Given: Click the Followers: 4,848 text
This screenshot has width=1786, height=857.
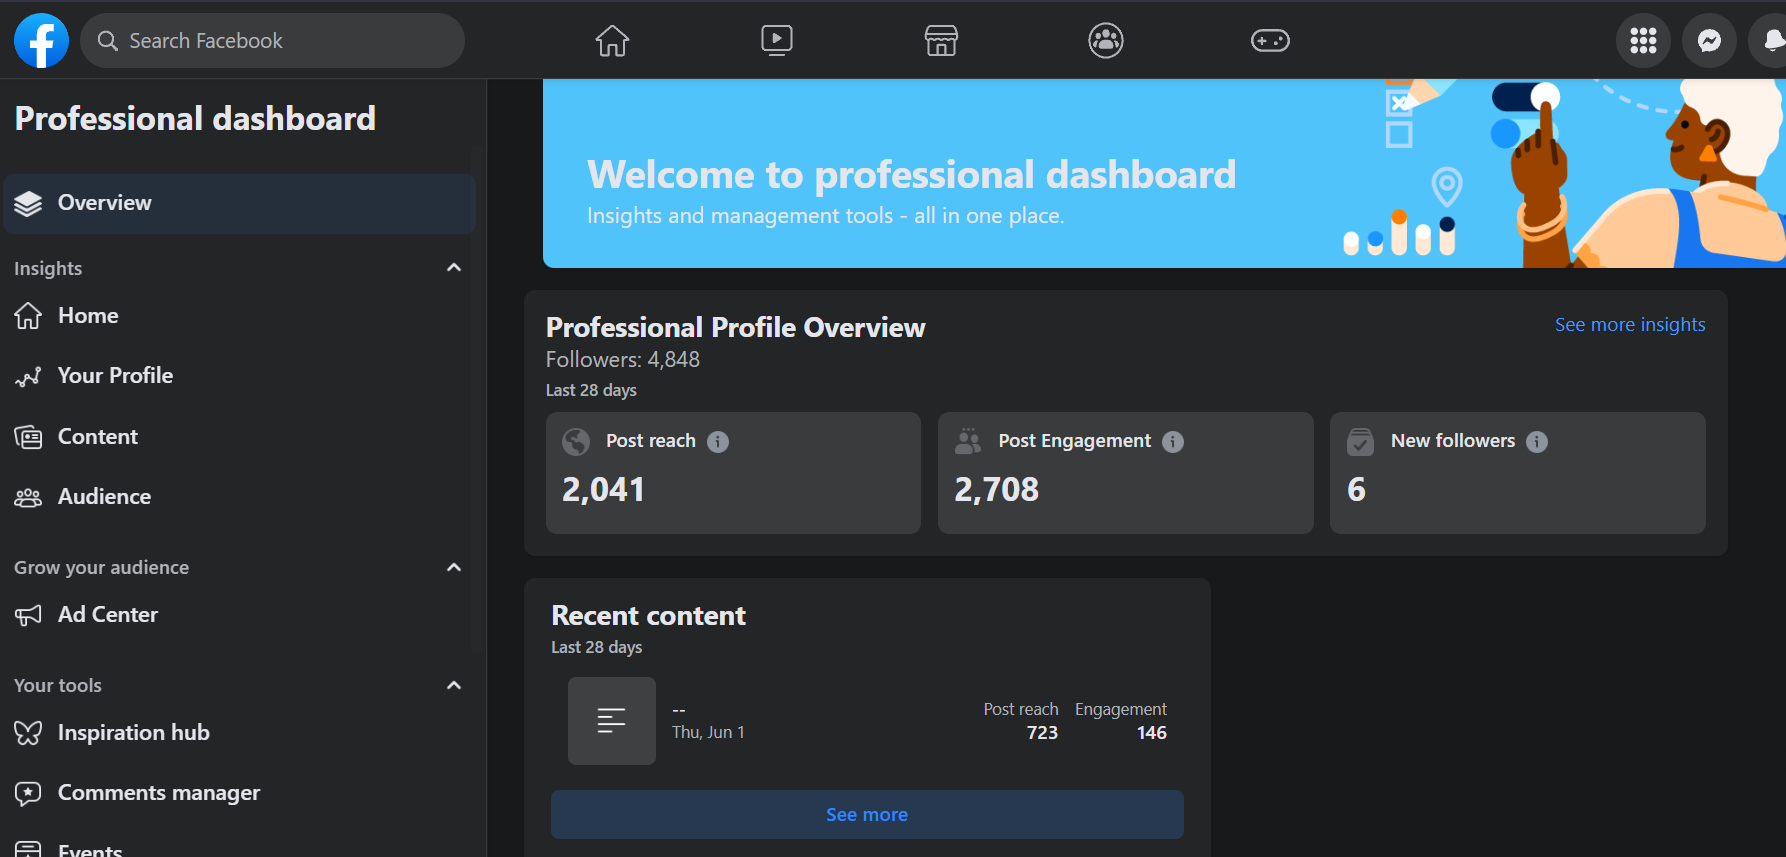Looking at the screenshot, I should click(623, 360).
